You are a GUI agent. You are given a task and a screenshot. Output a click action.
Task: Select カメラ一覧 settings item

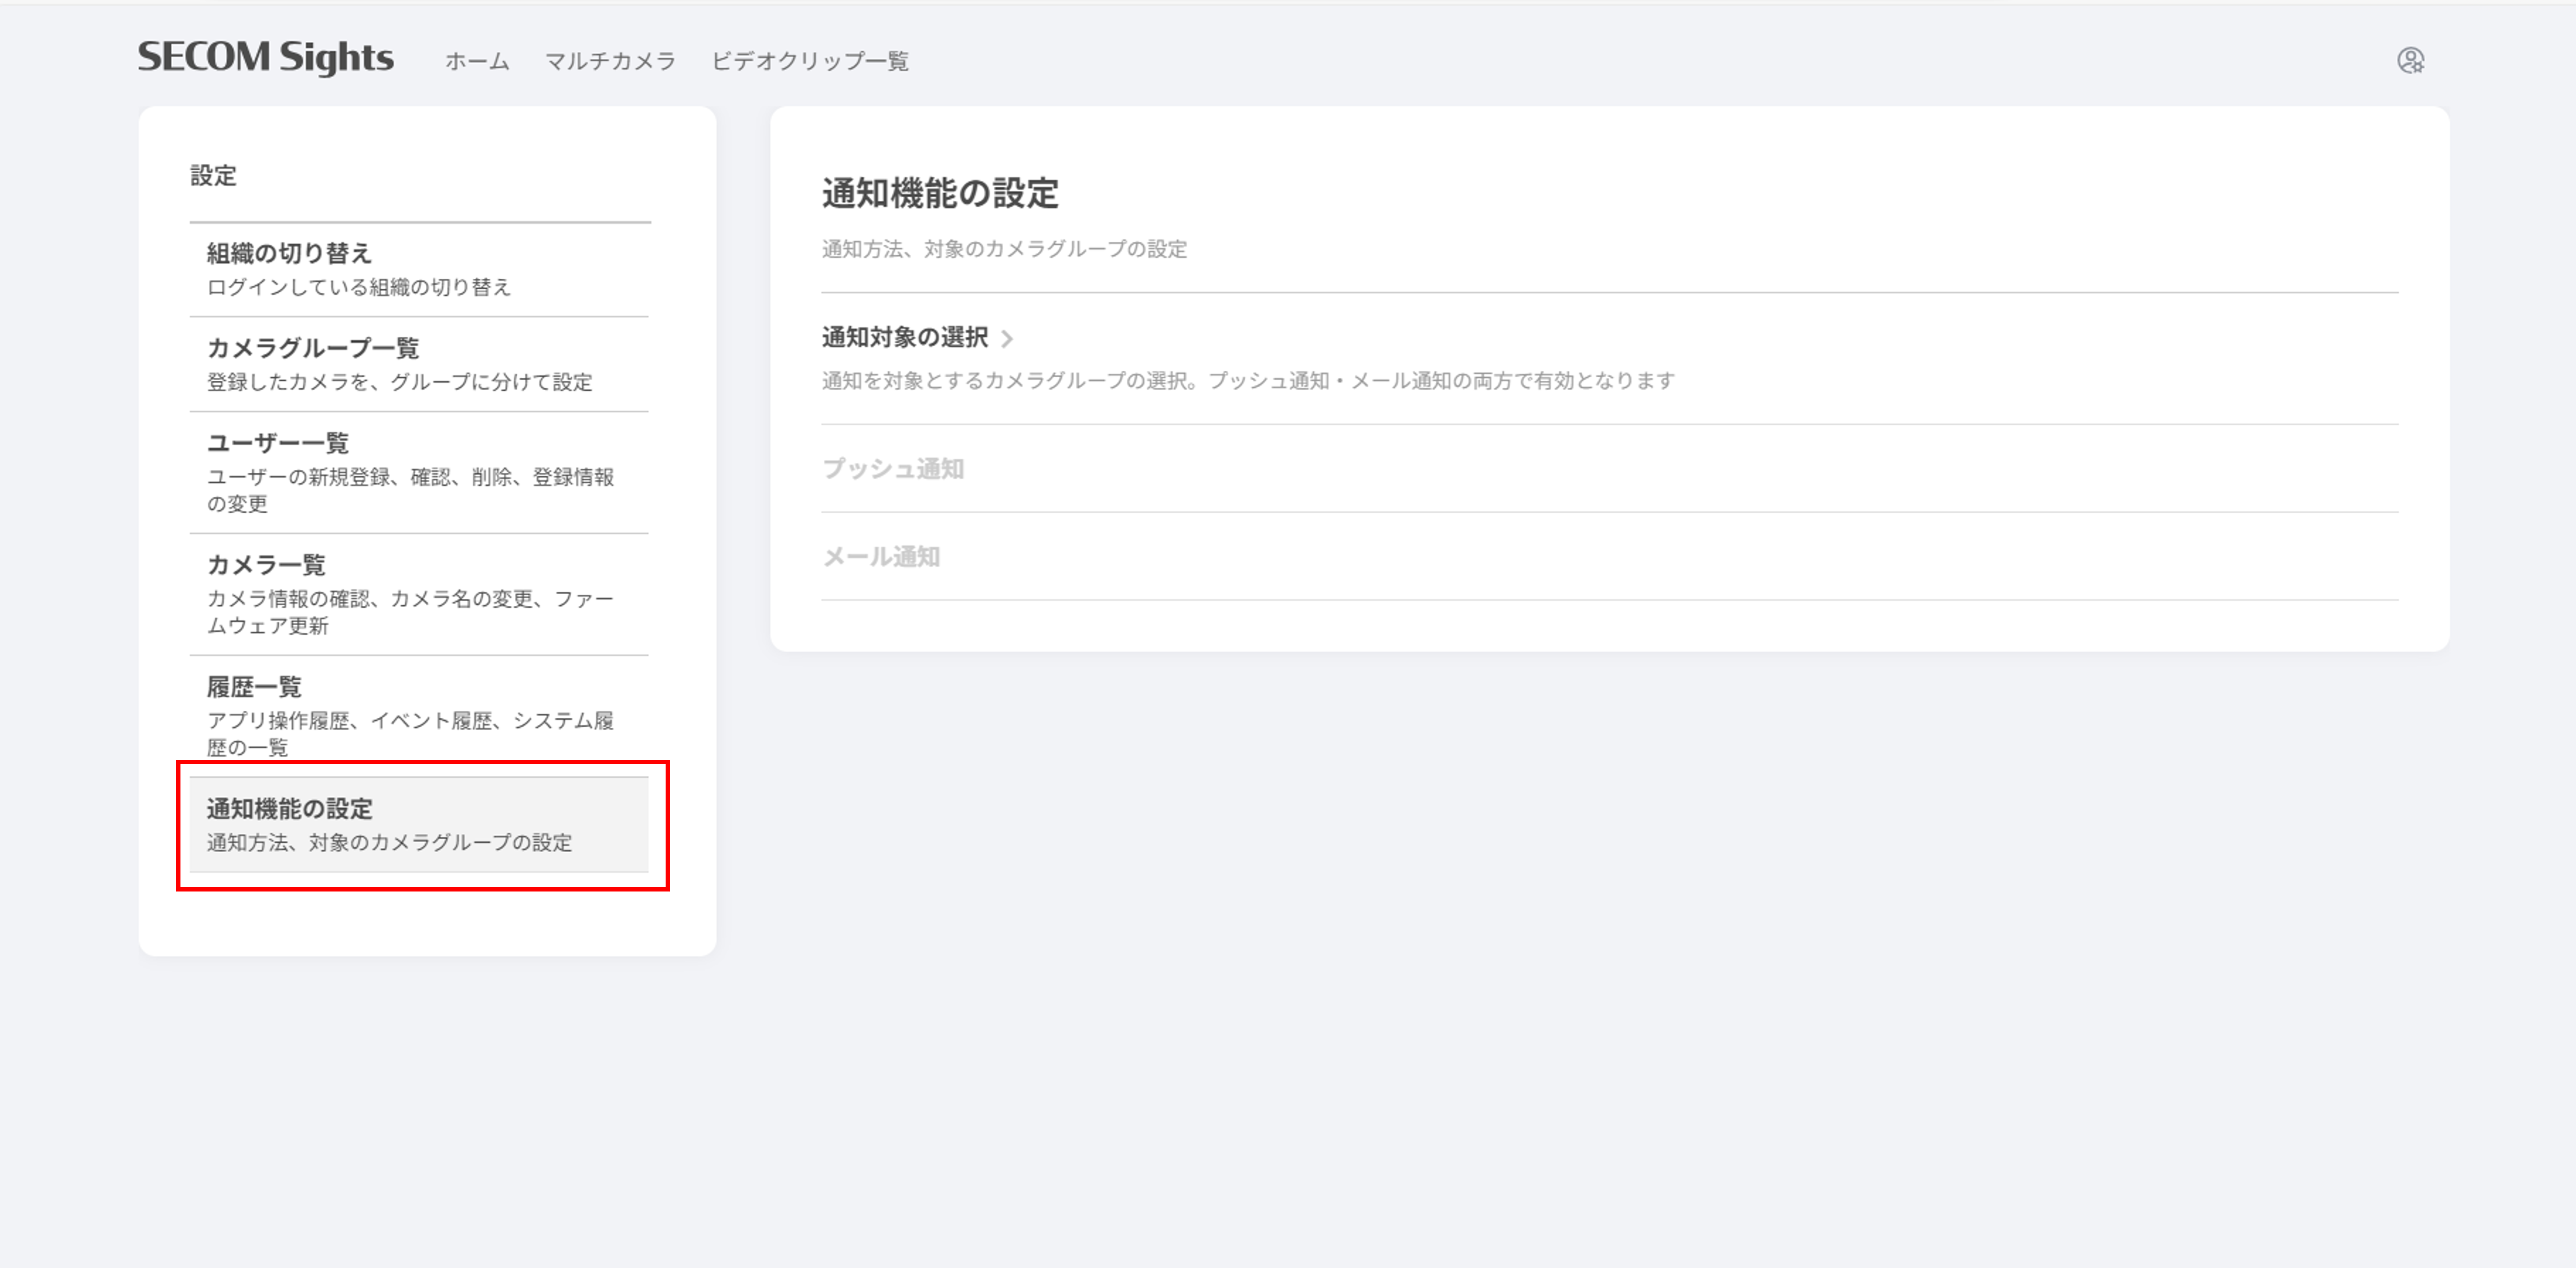point(419,594)
